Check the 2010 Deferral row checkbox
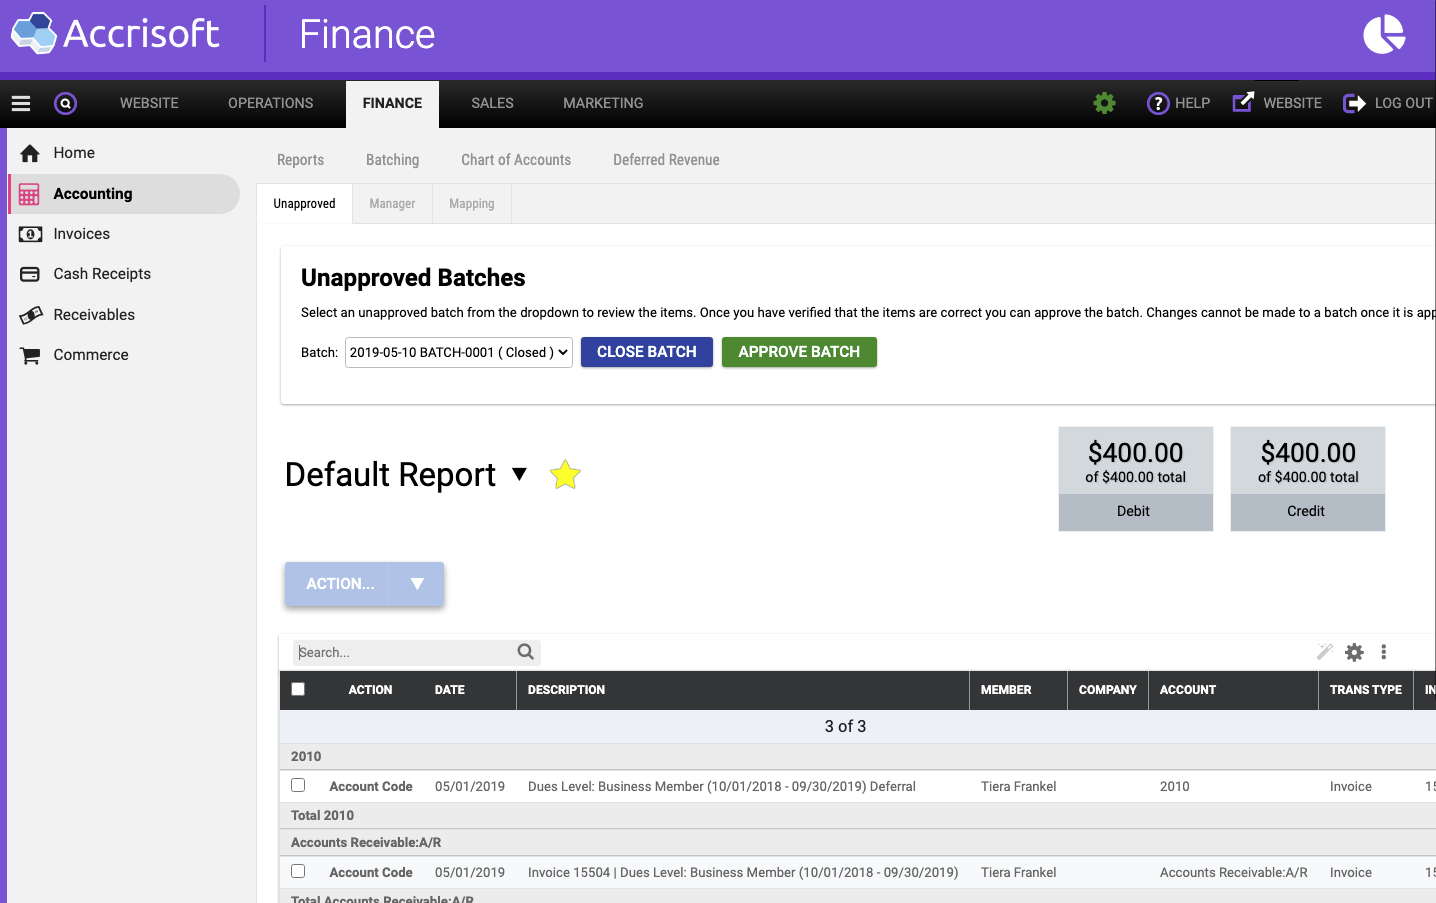The image size is (1436, 903). [x=298, y=785]
